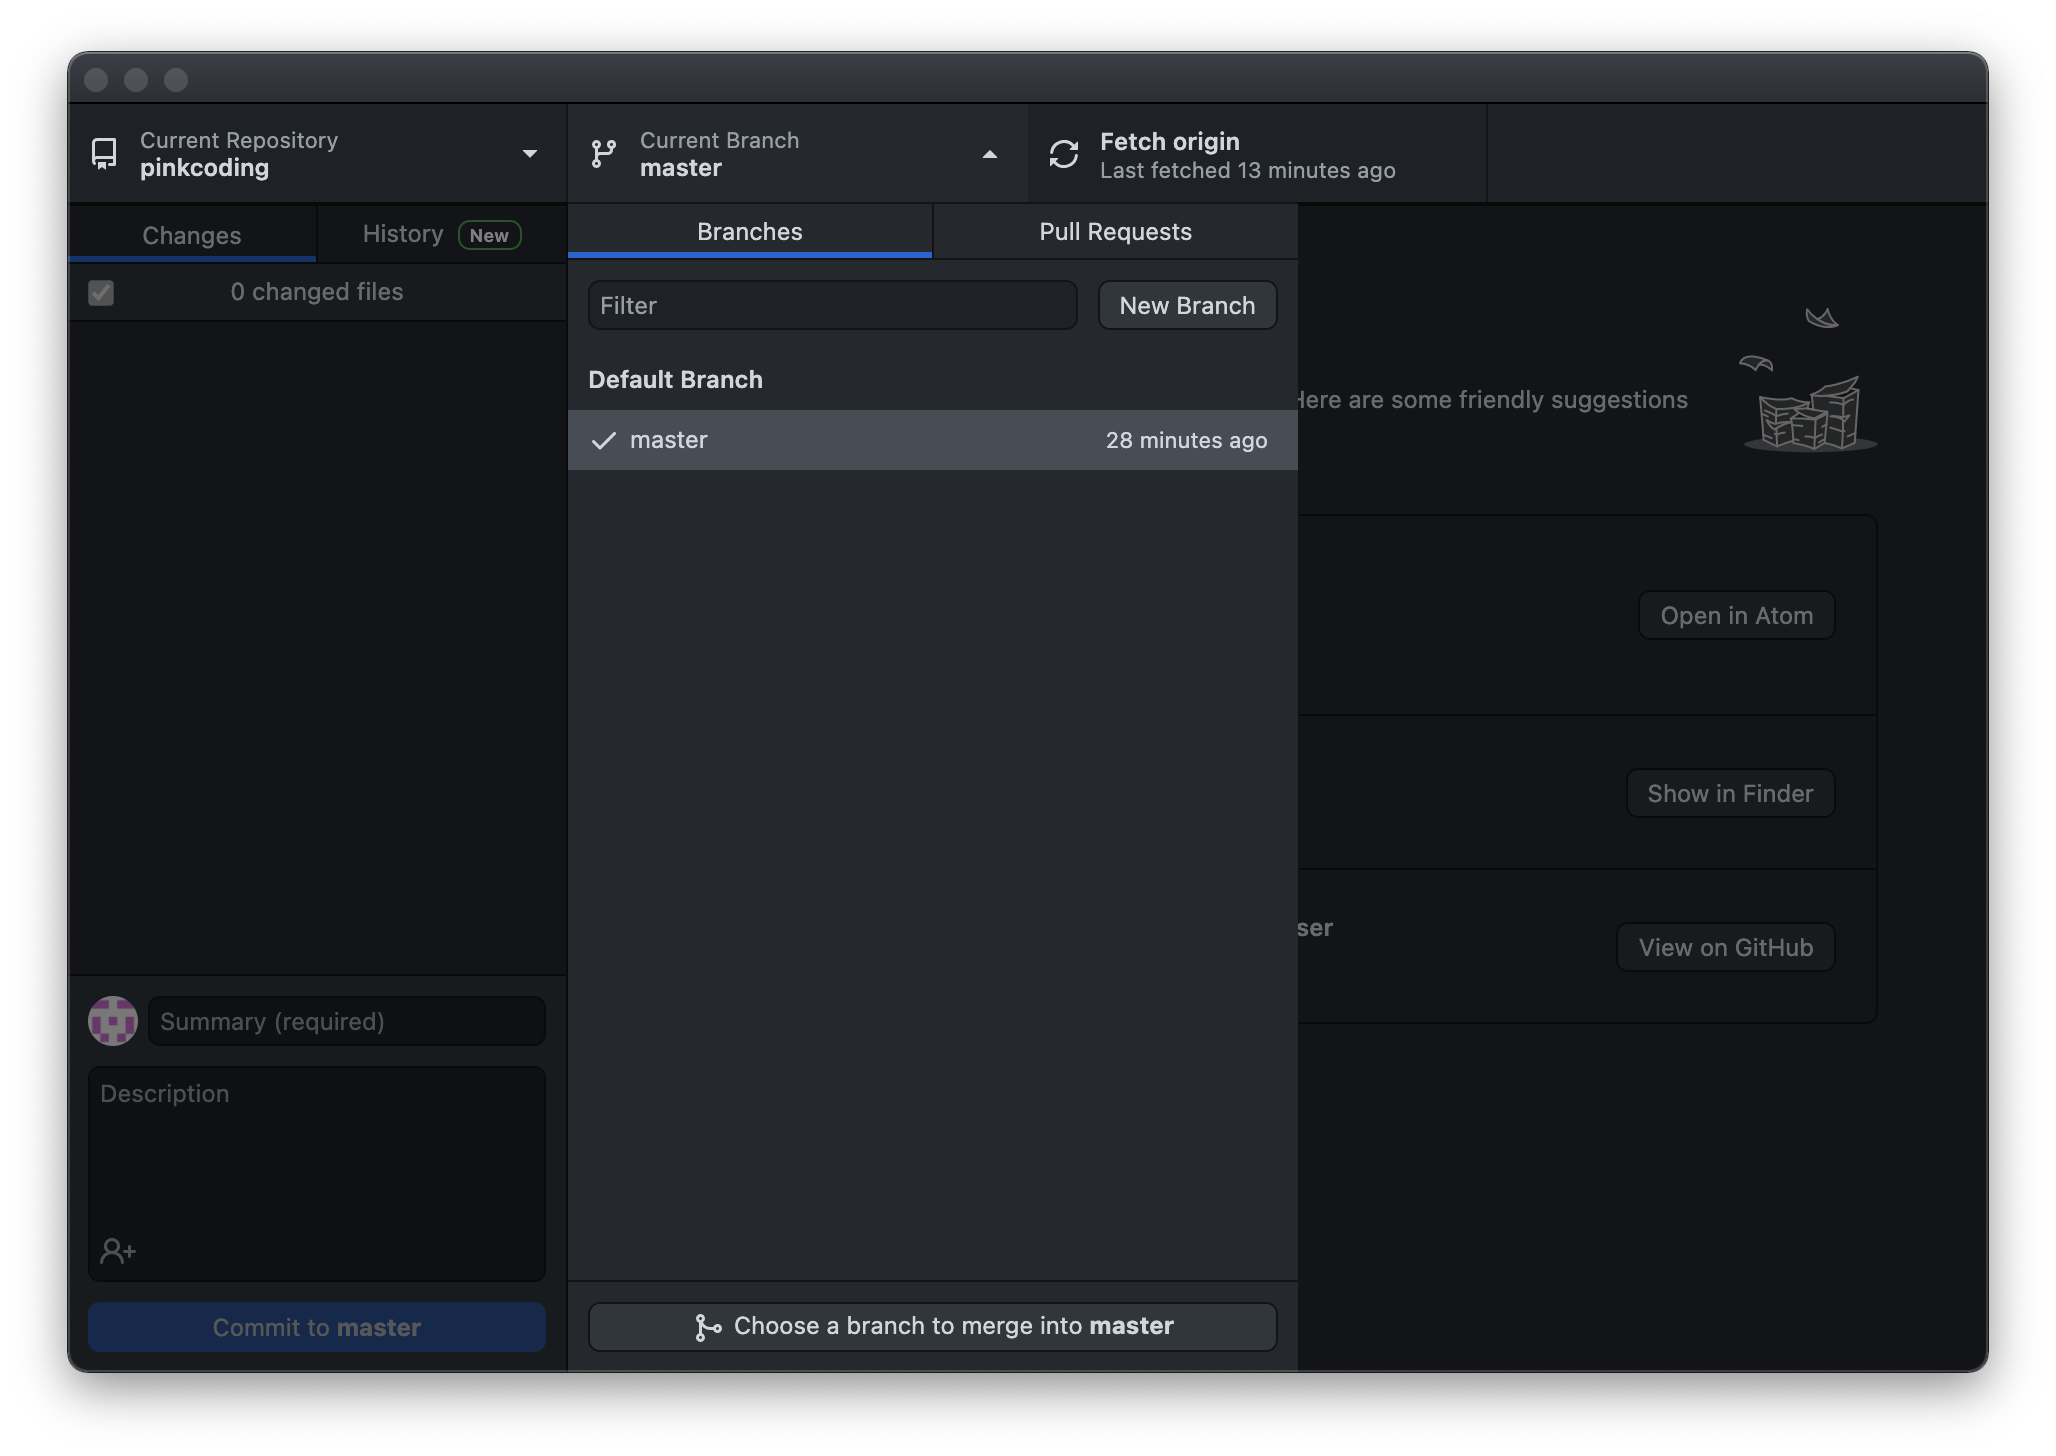The width and height of the screenshot is (2056, 1456).
Task: Click the '0 changed files' label
Action: coord(317,292)
